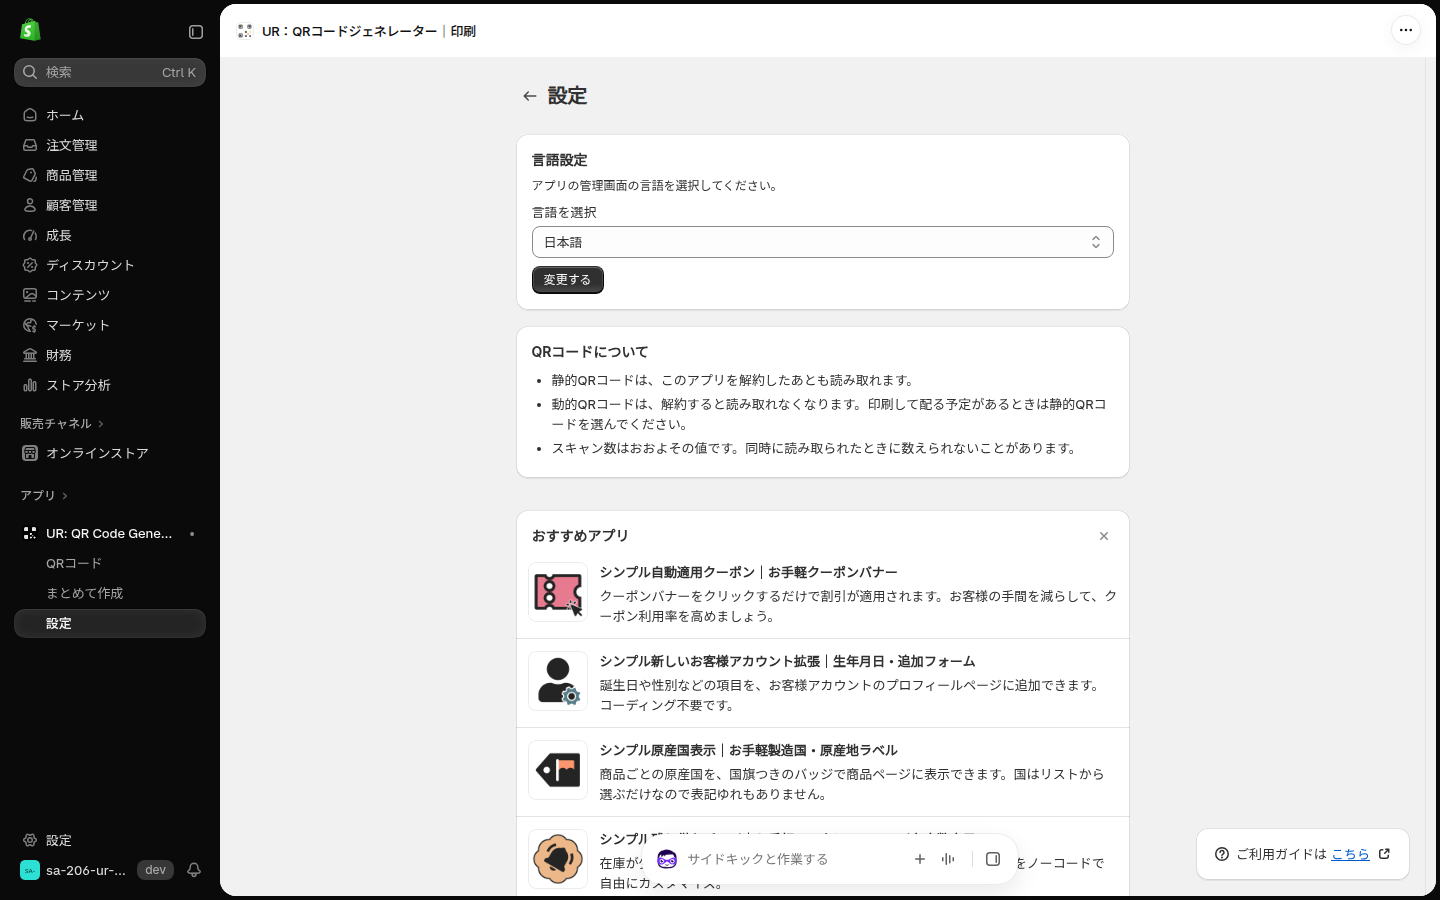The height and width of the screenshot is (900, 1440).
Task: Open シンプル原産国表示 app title
Action: [748, 750]
